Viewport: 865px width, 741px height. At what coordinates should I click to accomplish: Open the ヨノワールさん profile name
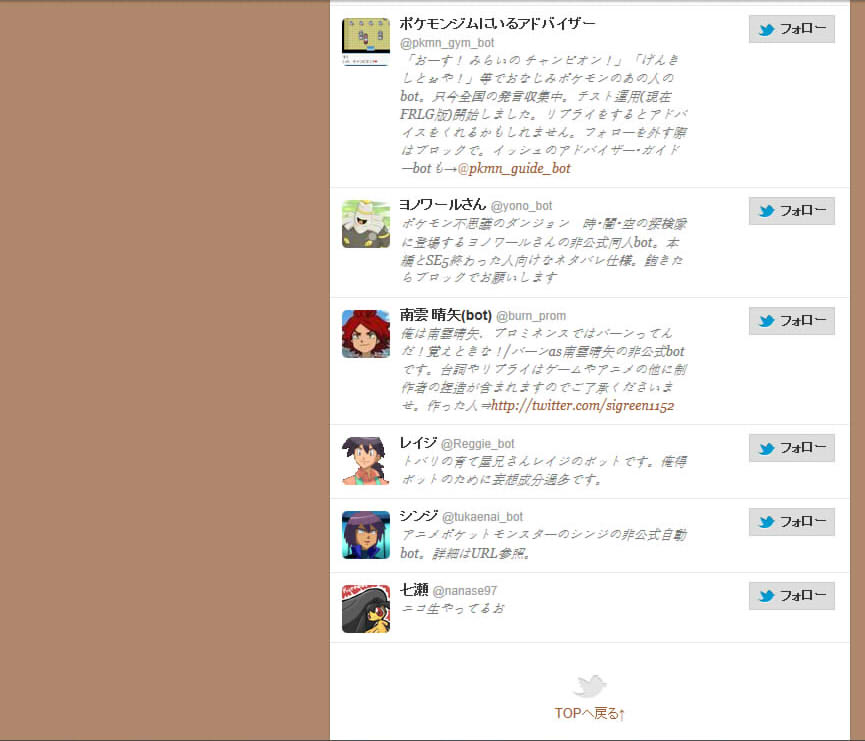click(x=442, y=205)
